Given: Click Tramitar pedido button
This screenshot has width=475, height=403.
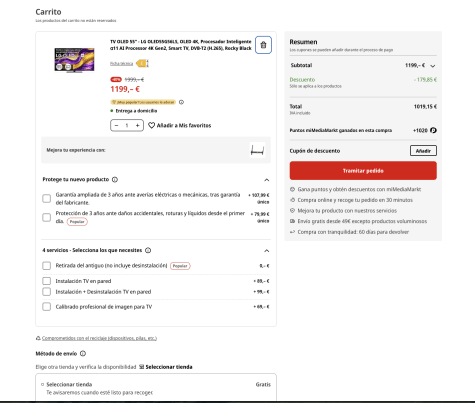Looking at the screenshot, I should pyautogui.click(x=363, y=171).
